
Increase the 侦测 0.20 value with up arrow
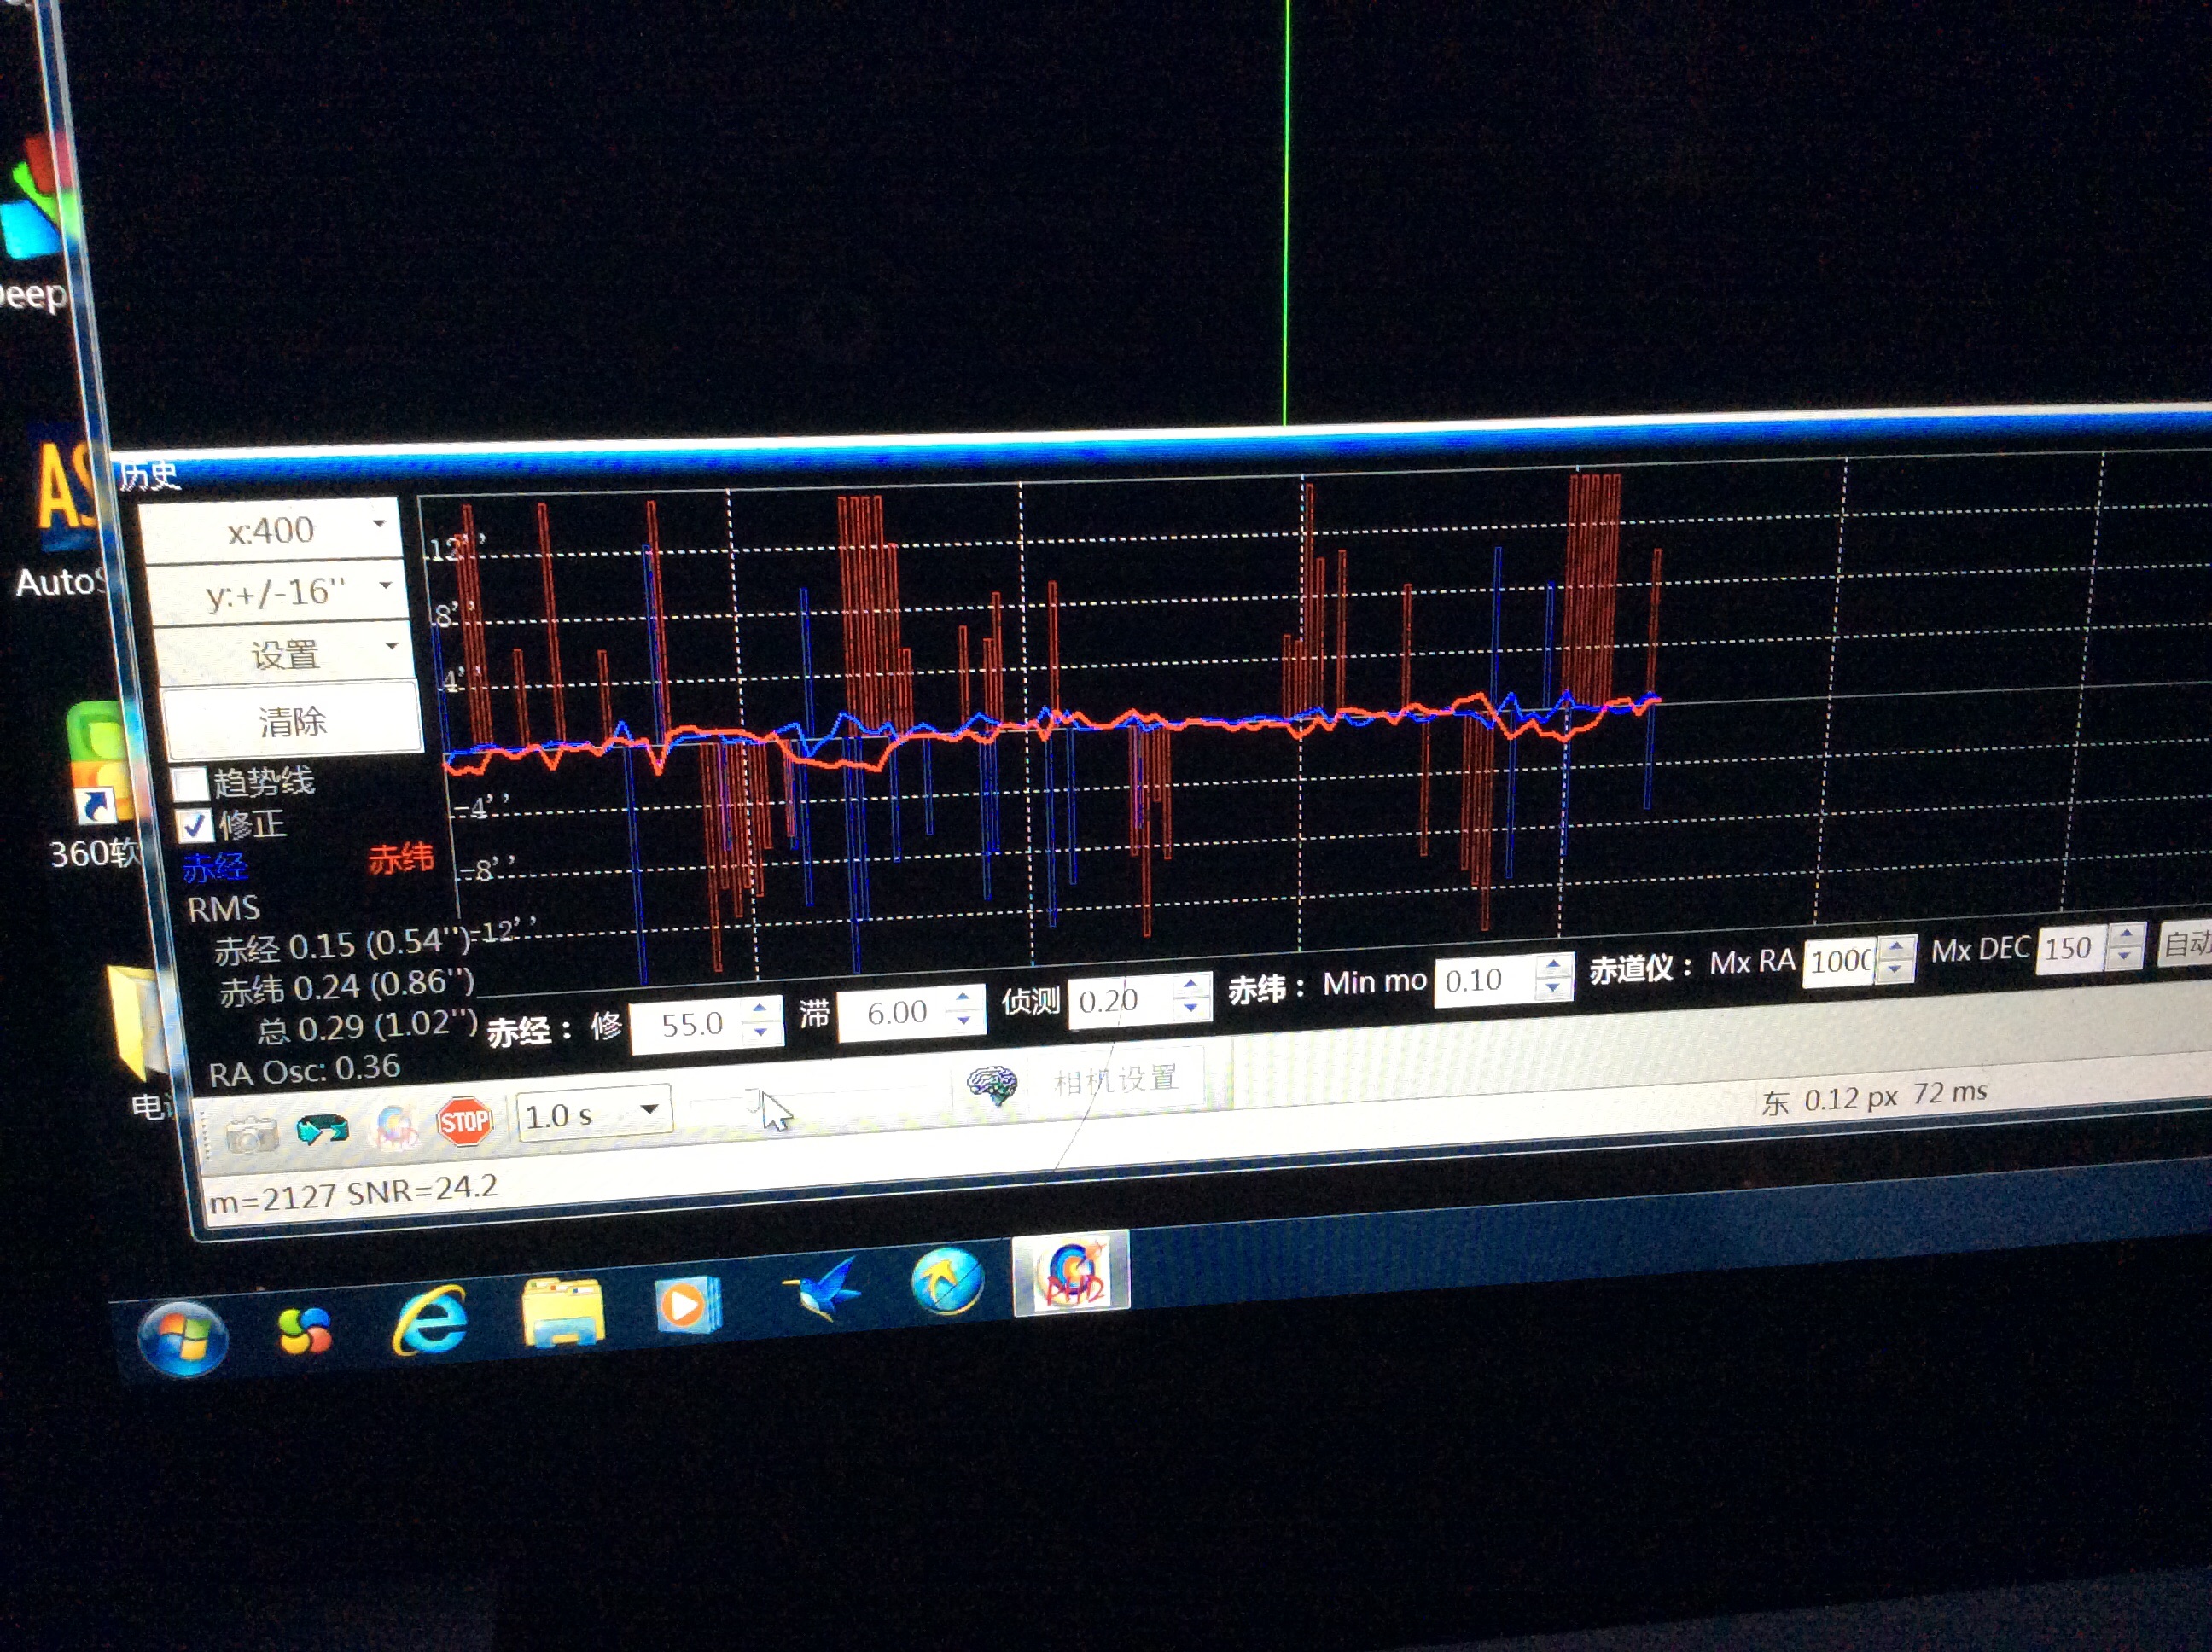(1188, 986)
